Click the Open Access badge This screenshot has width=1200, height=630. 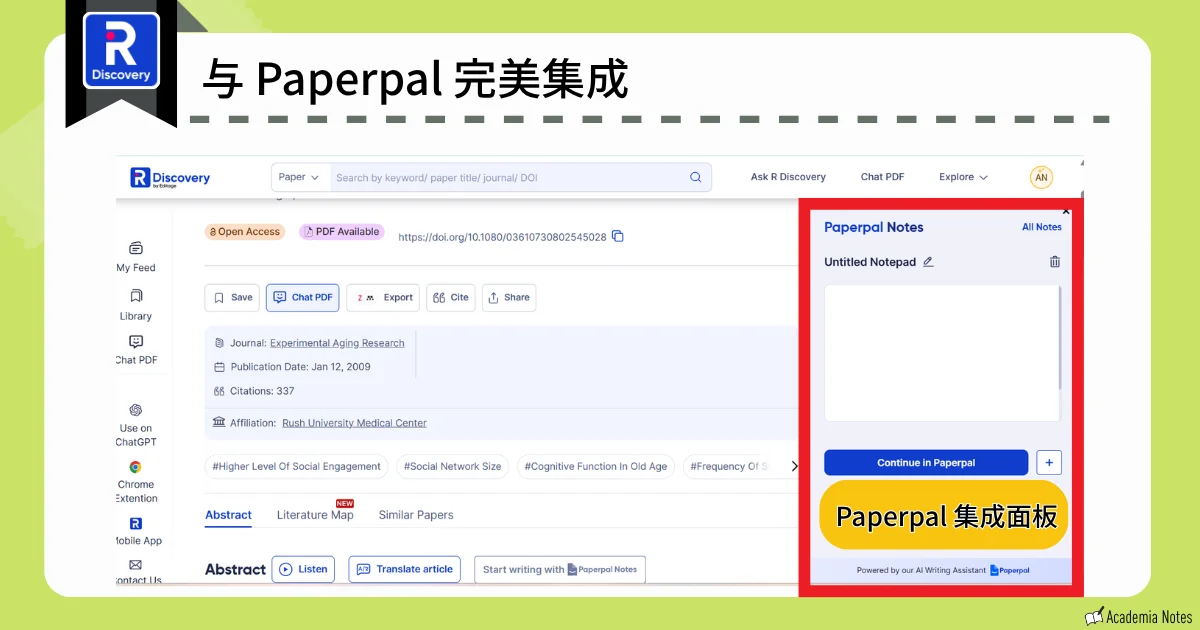pos(245,232)
